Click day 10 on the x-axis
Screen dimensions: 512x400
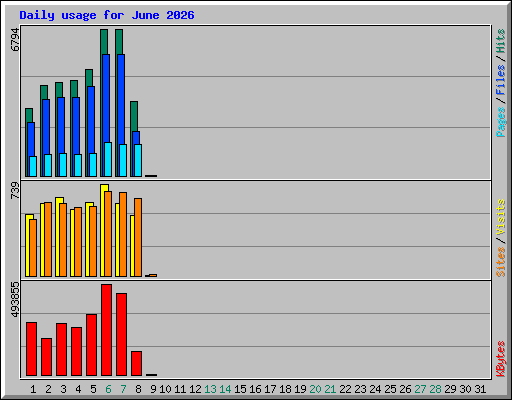click(165, 389)
